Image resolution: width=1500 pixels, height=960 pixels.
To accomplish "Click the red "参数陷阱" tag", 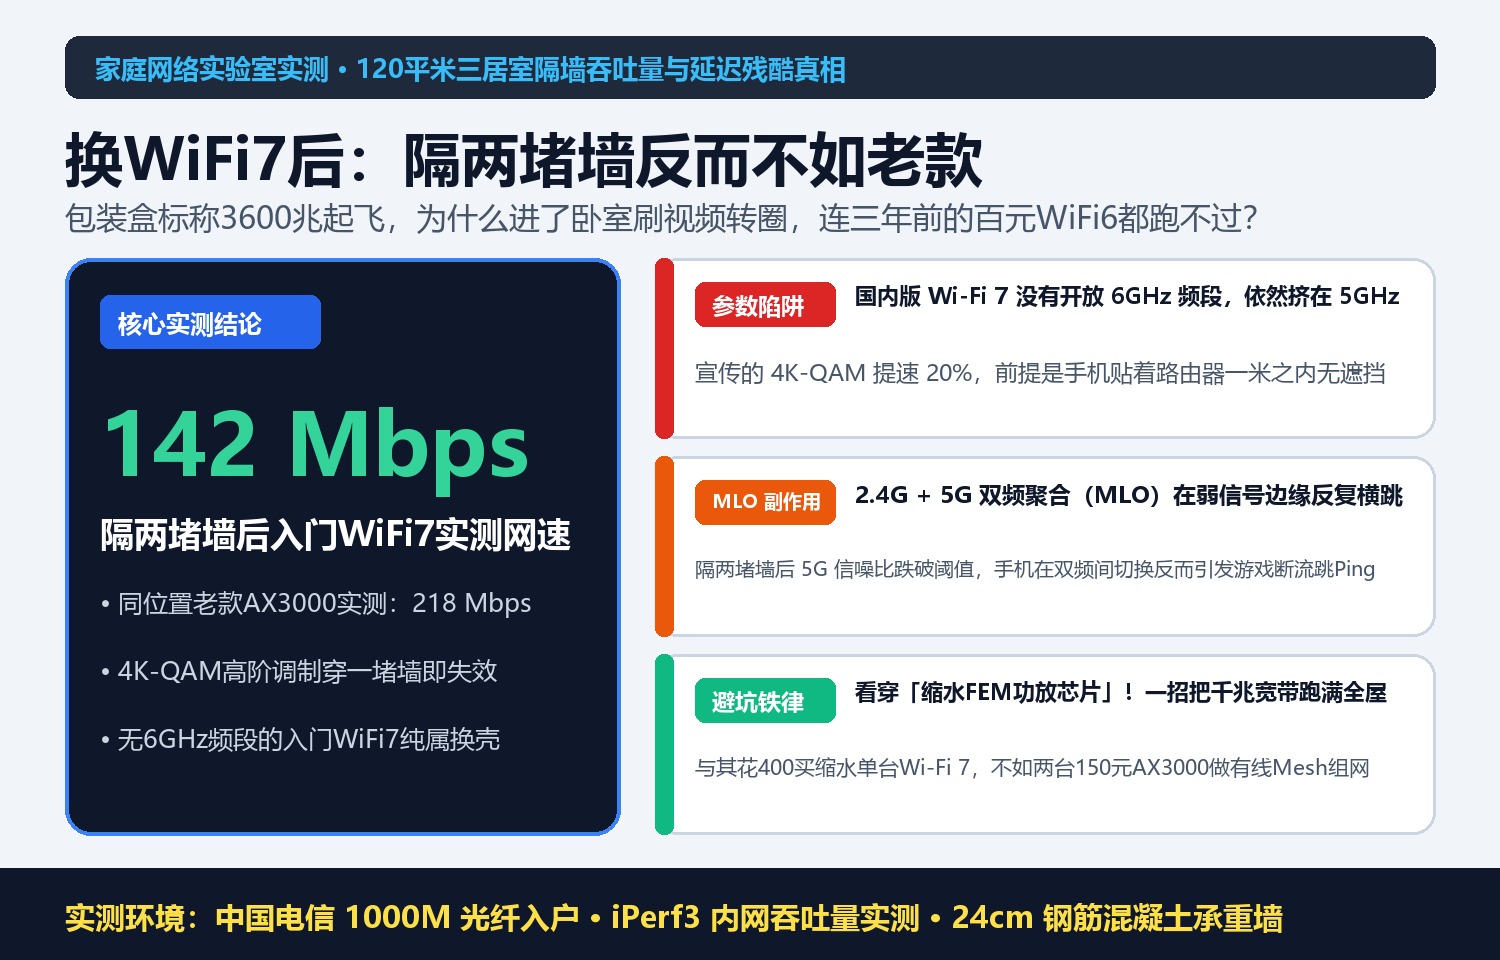I will [x=765, y=305].
